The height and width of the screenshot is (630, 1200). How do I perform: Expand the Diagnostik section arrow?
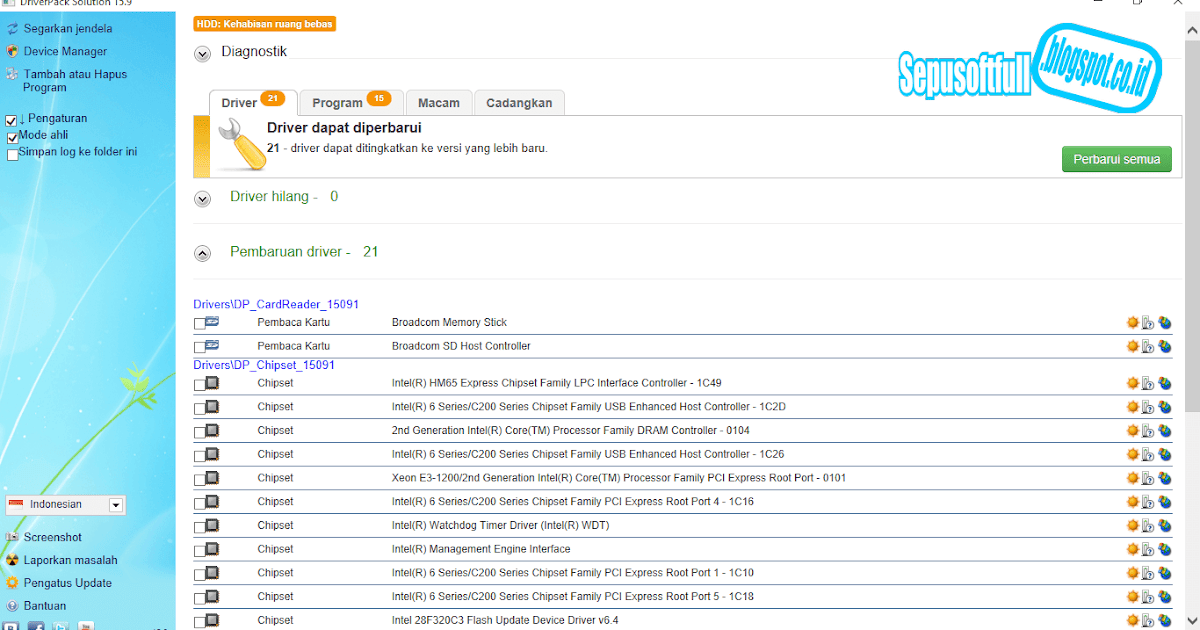[203, 54]
